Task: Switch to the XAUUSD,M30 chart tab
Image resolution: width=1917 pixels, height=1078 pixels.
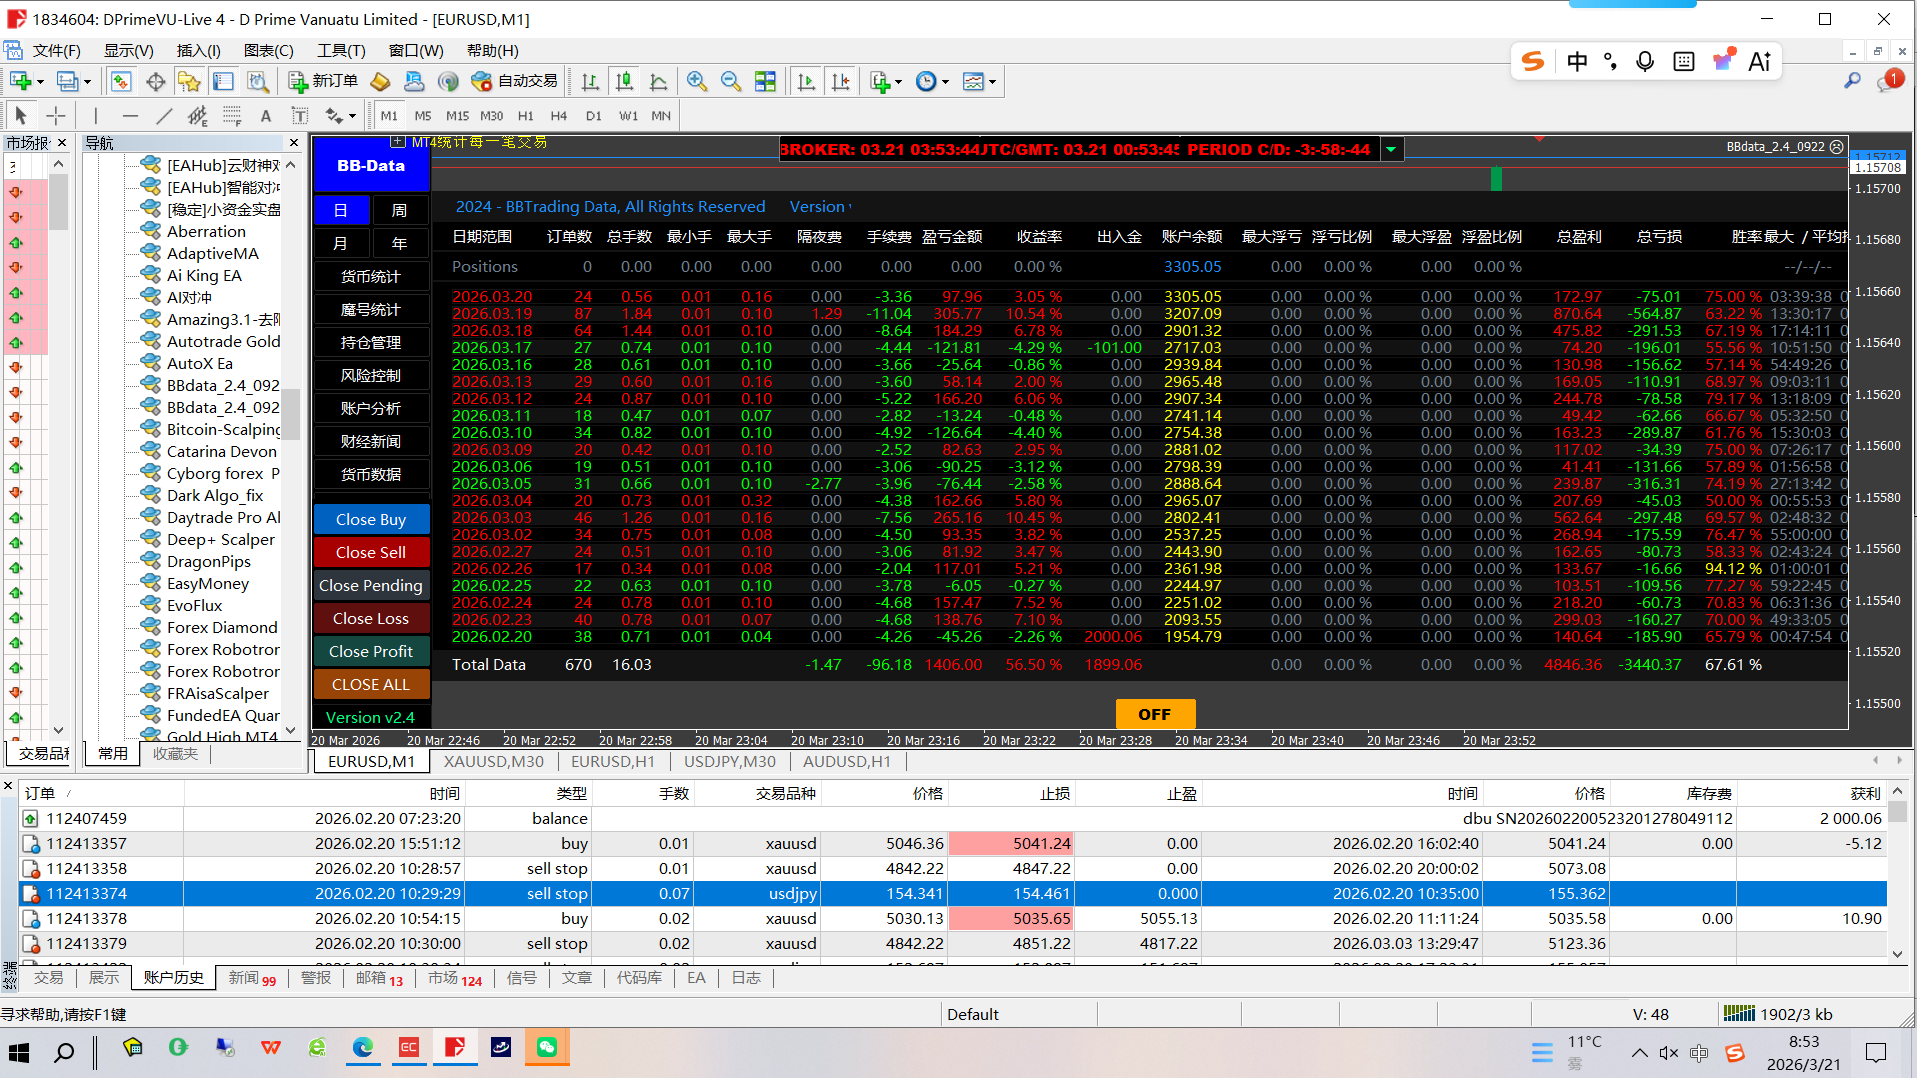Action: [x=493, y=761]
